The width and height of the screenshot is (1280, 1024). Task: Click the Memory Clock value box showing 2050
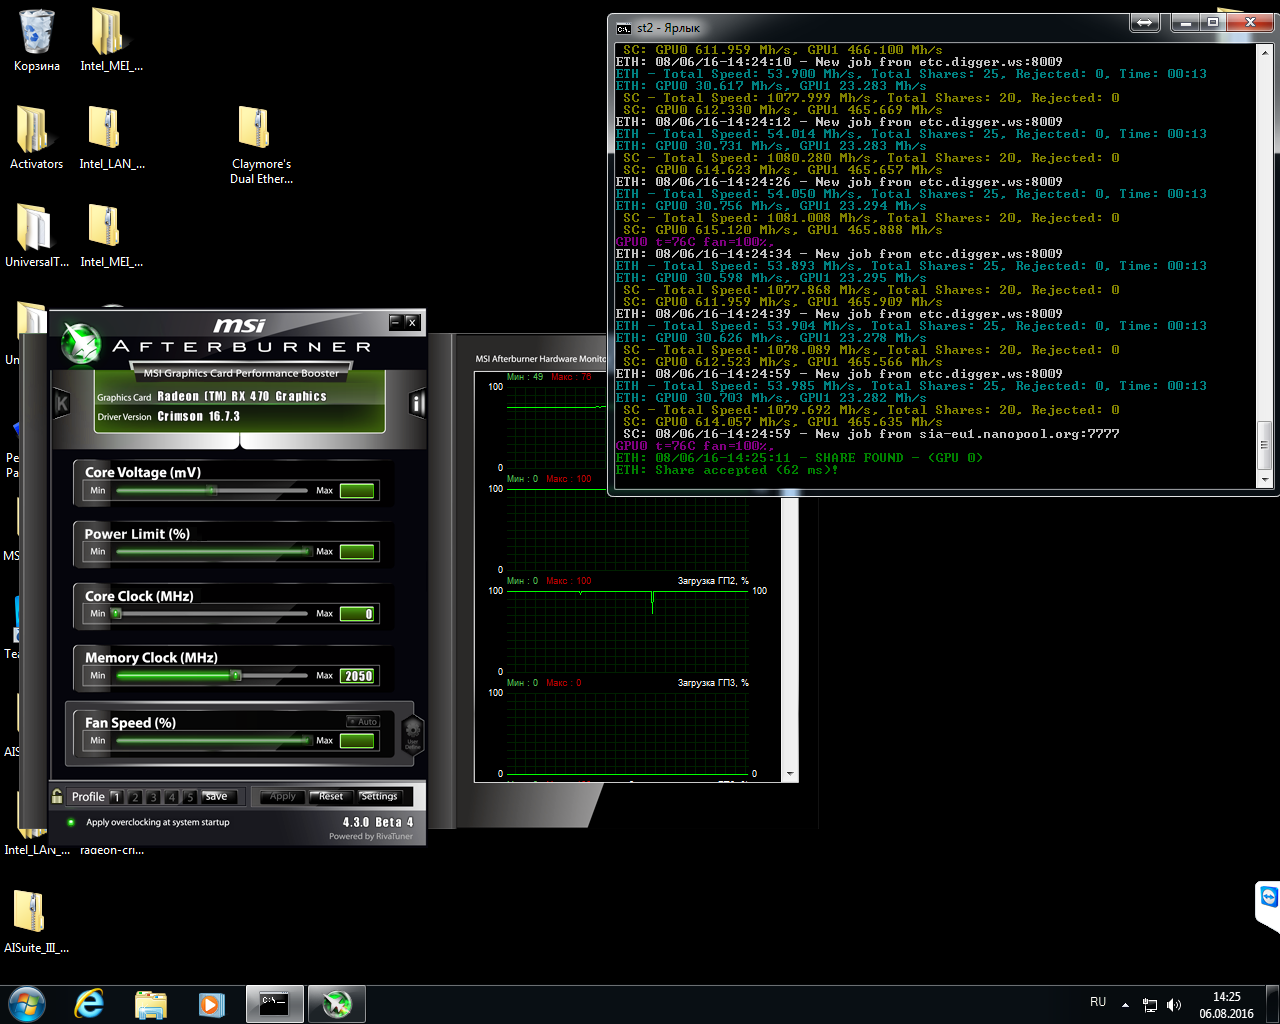[x=357, y=676]
